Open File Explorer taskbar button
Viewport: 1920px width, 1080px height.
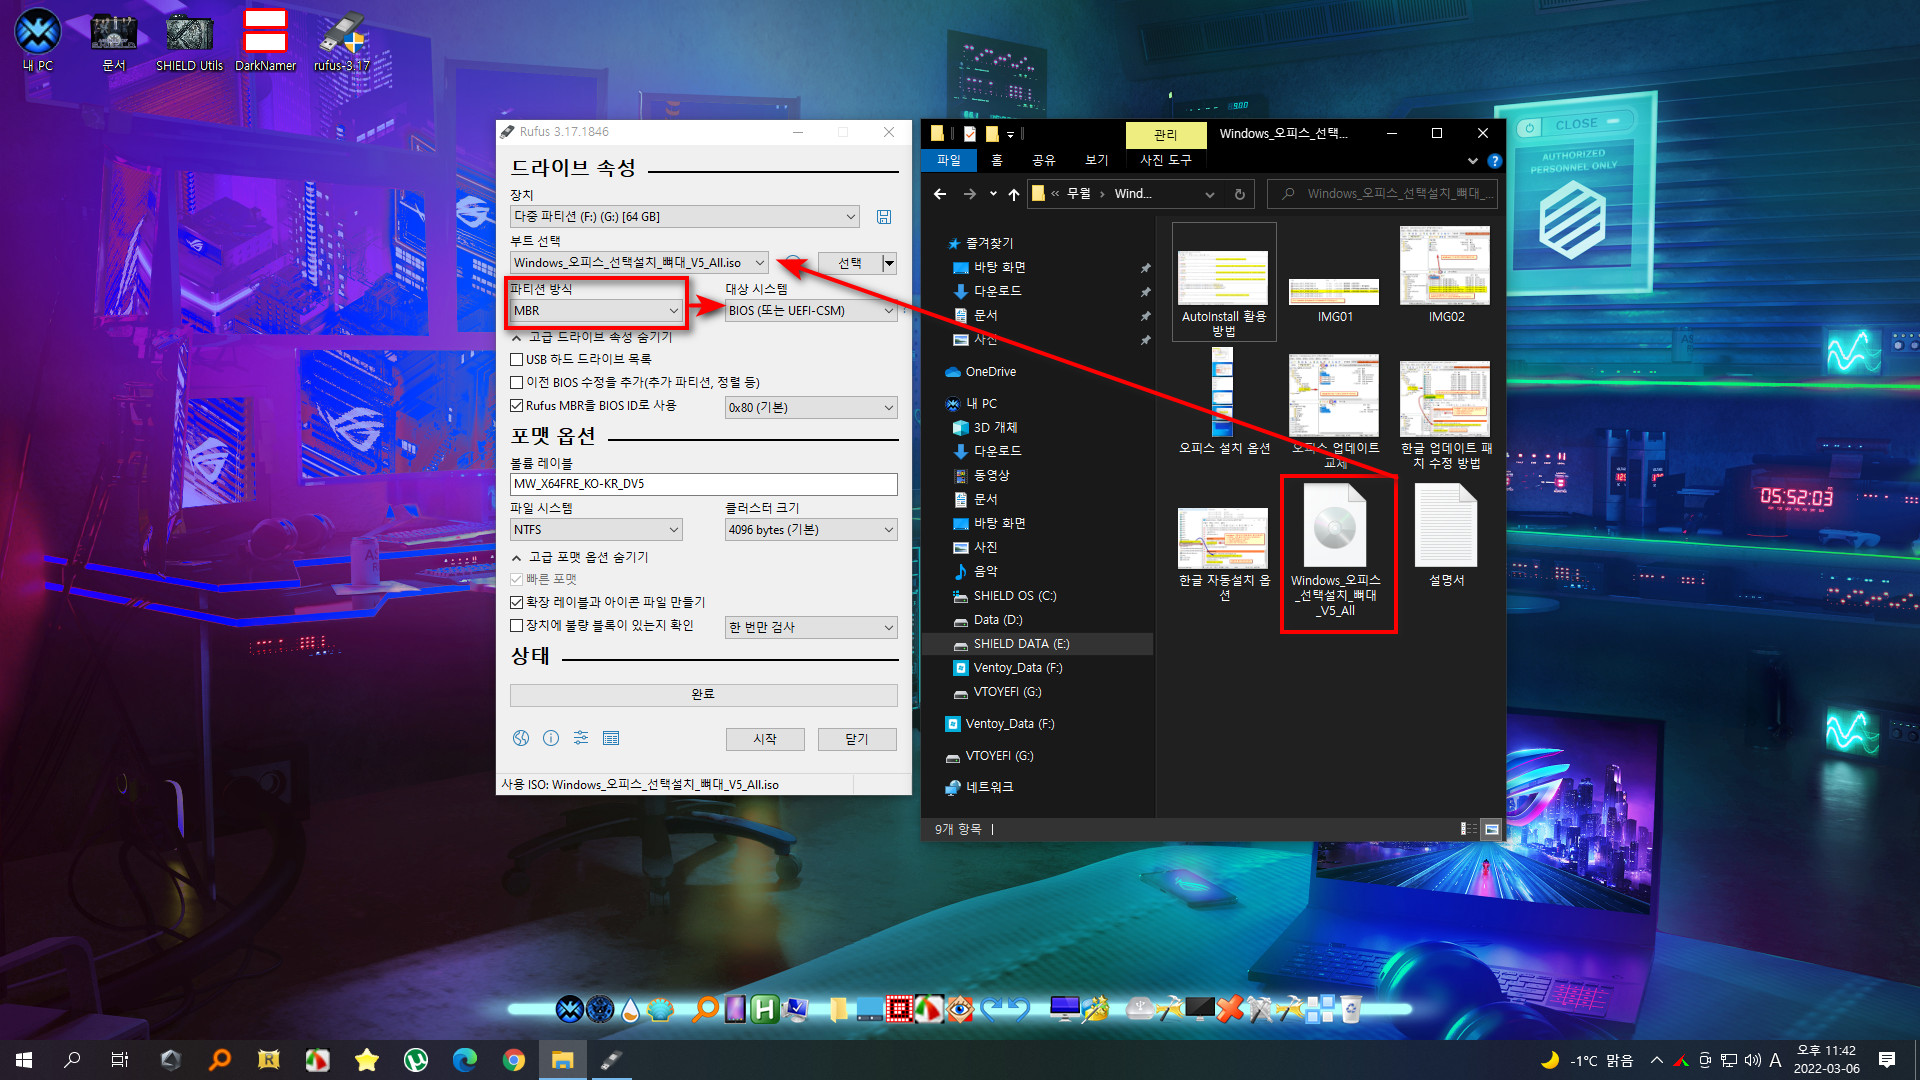(x=562, y=1060)
